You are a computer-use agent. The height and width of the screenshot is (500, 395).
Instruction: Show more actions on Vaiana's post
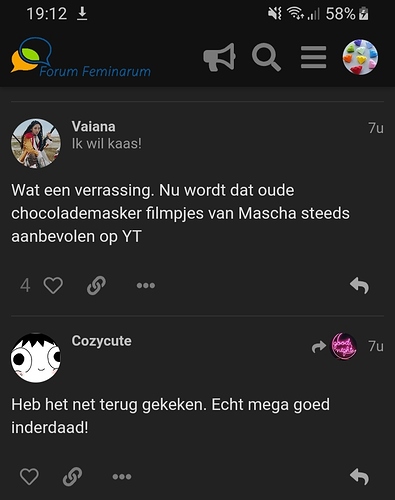click(x=146, y=285)
